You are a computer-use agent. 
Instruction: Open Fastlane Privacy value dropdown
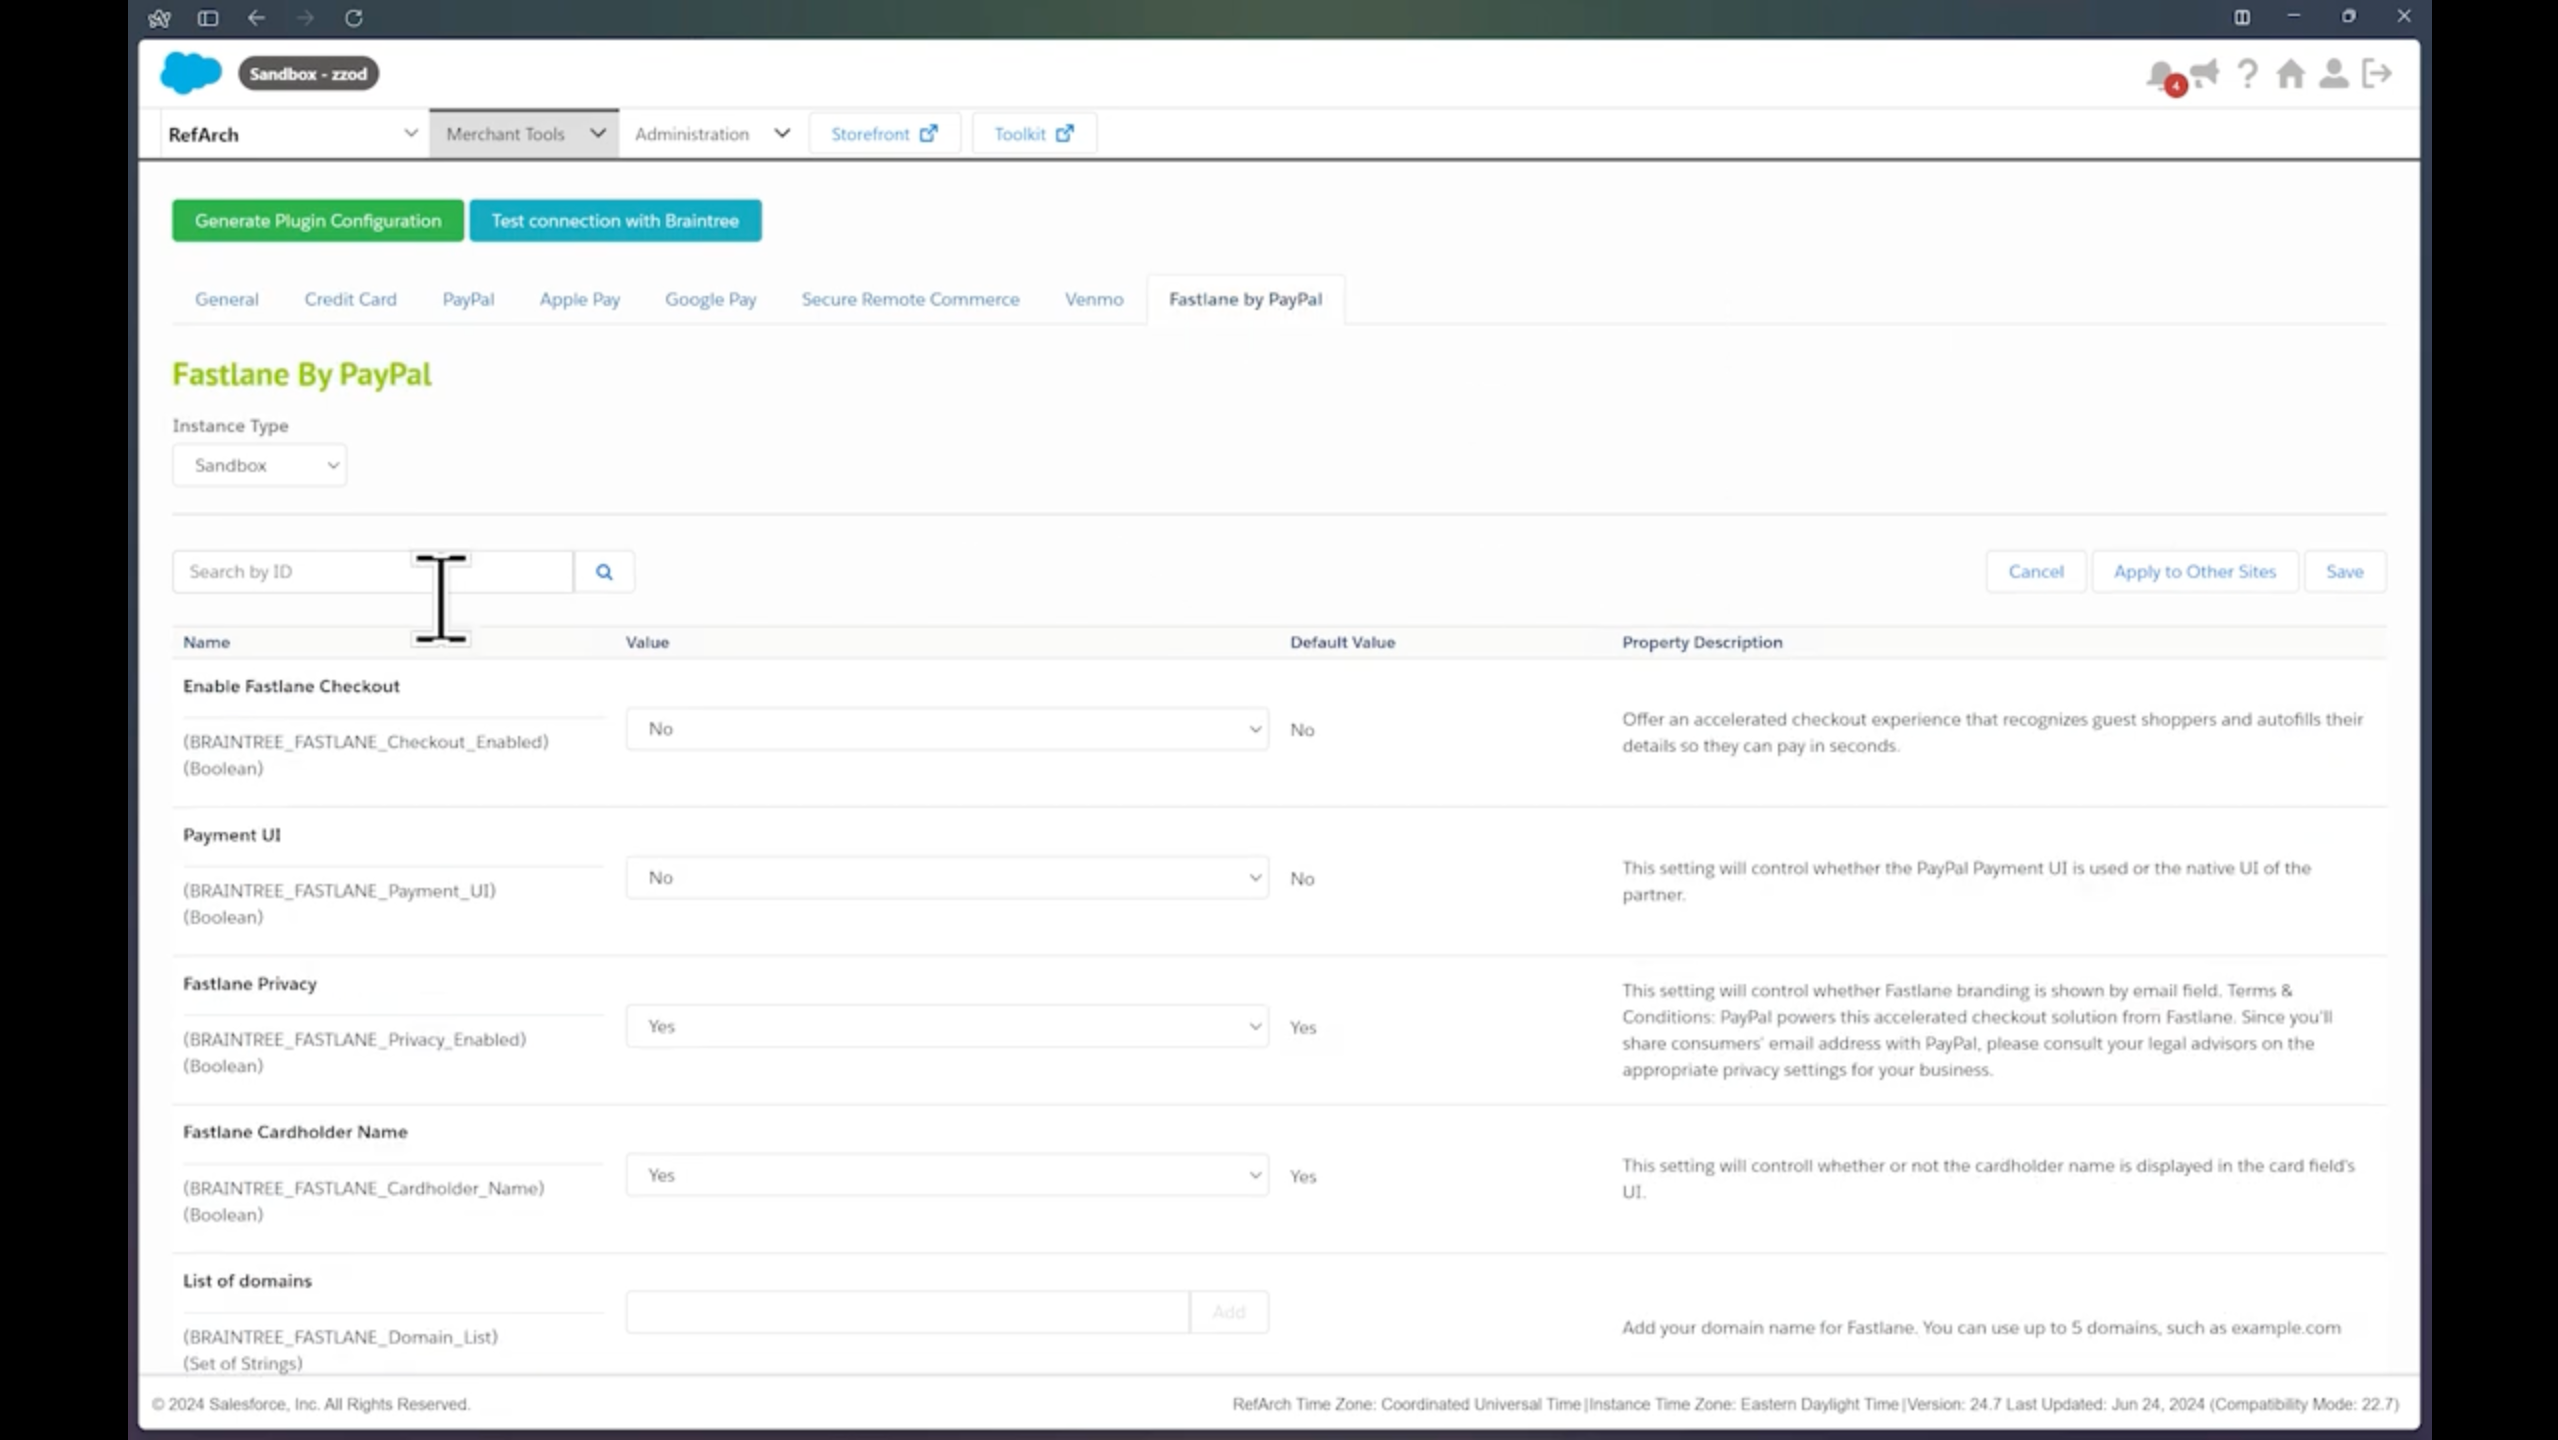946,1026
